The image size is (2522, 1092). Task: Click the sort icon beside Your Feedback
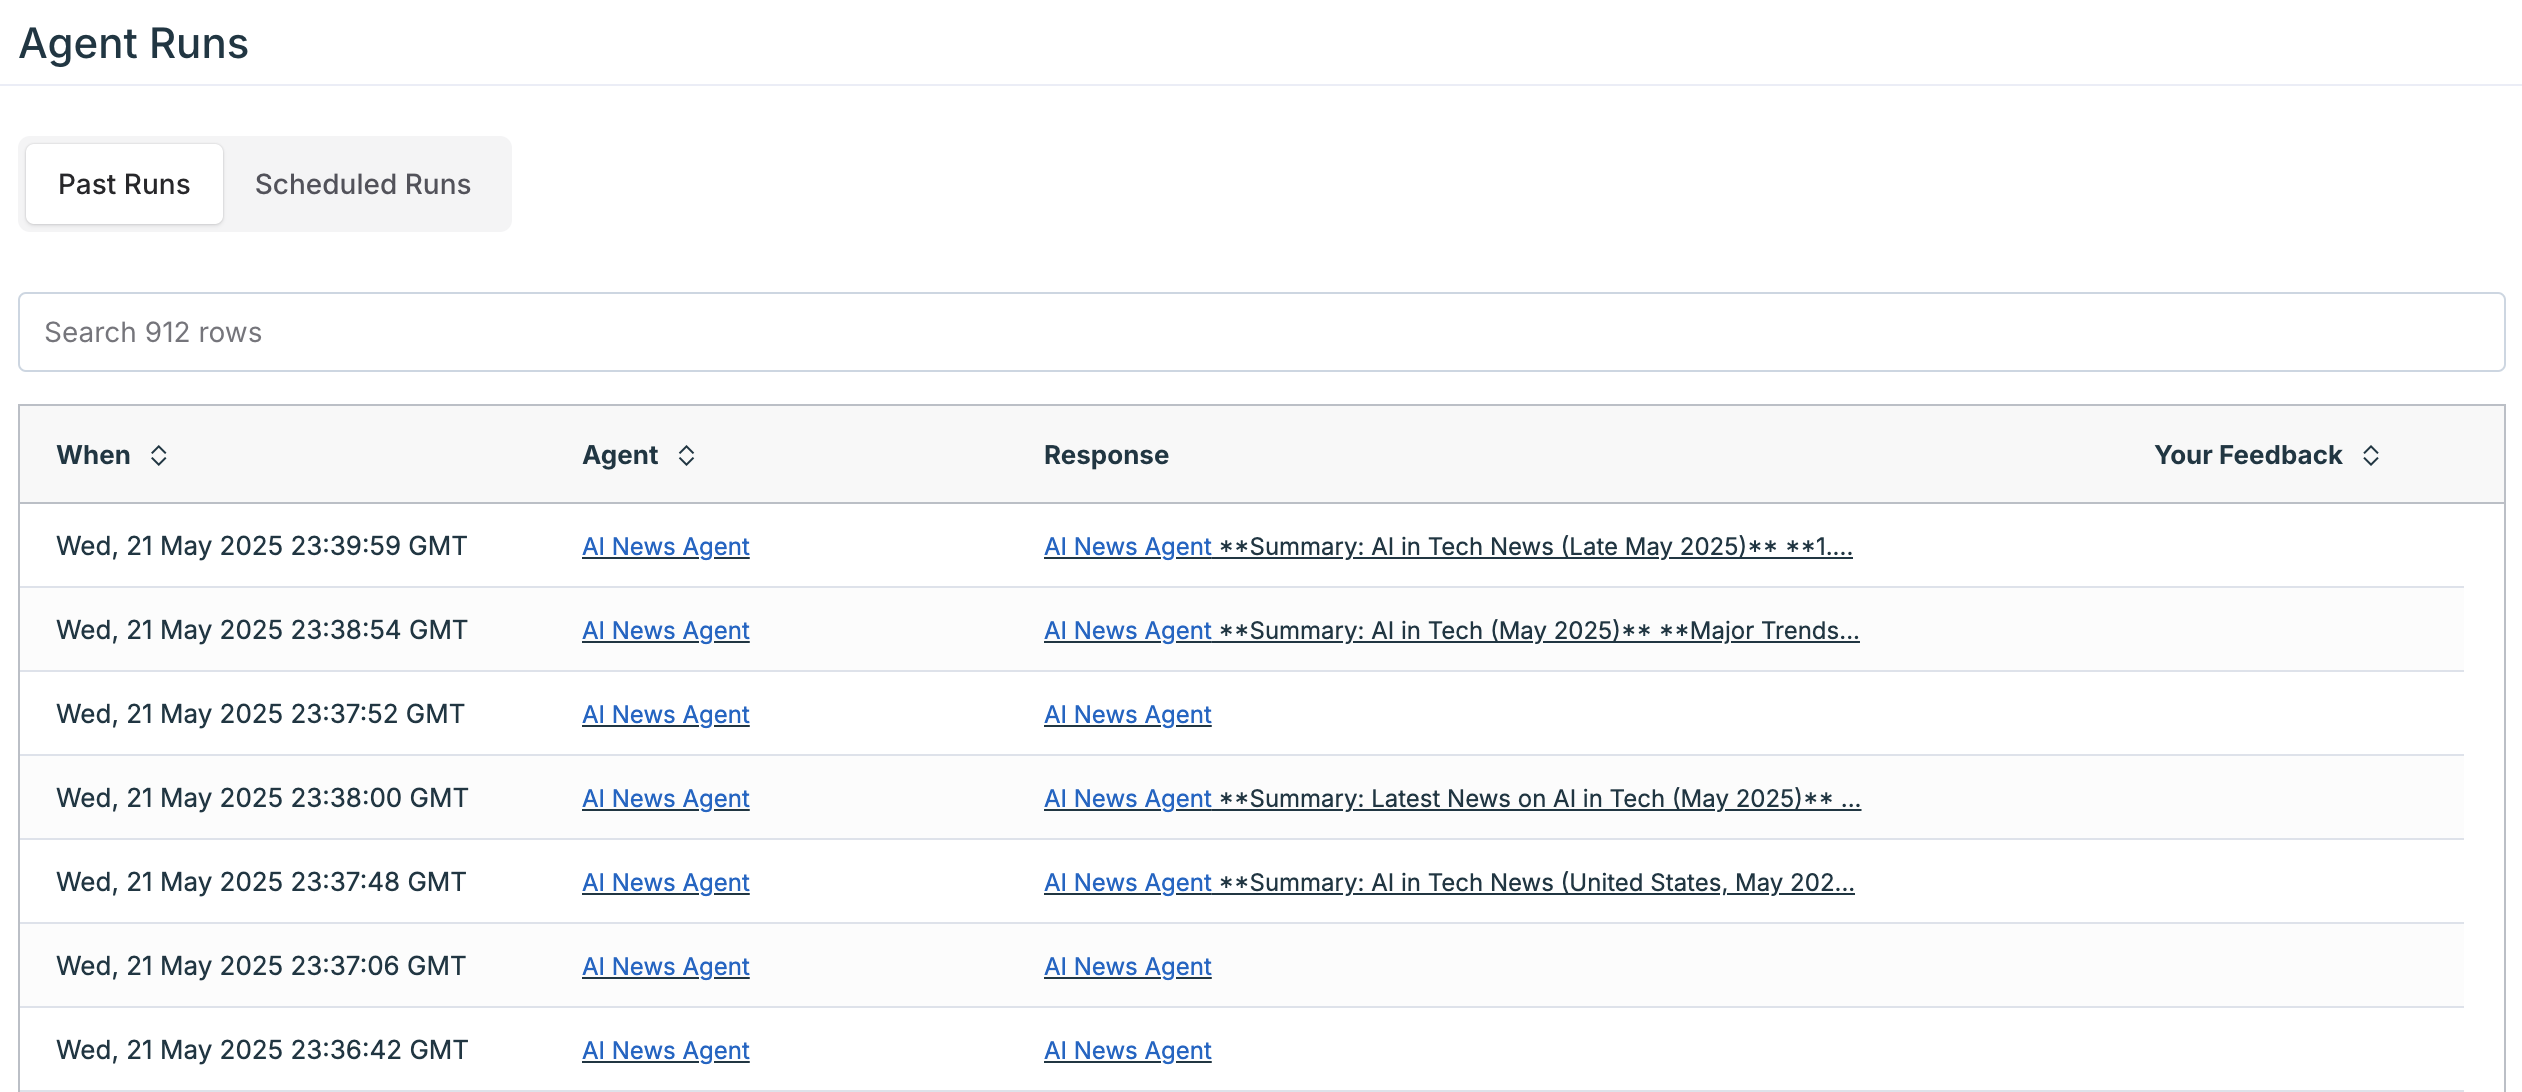tap(2371, 456)
